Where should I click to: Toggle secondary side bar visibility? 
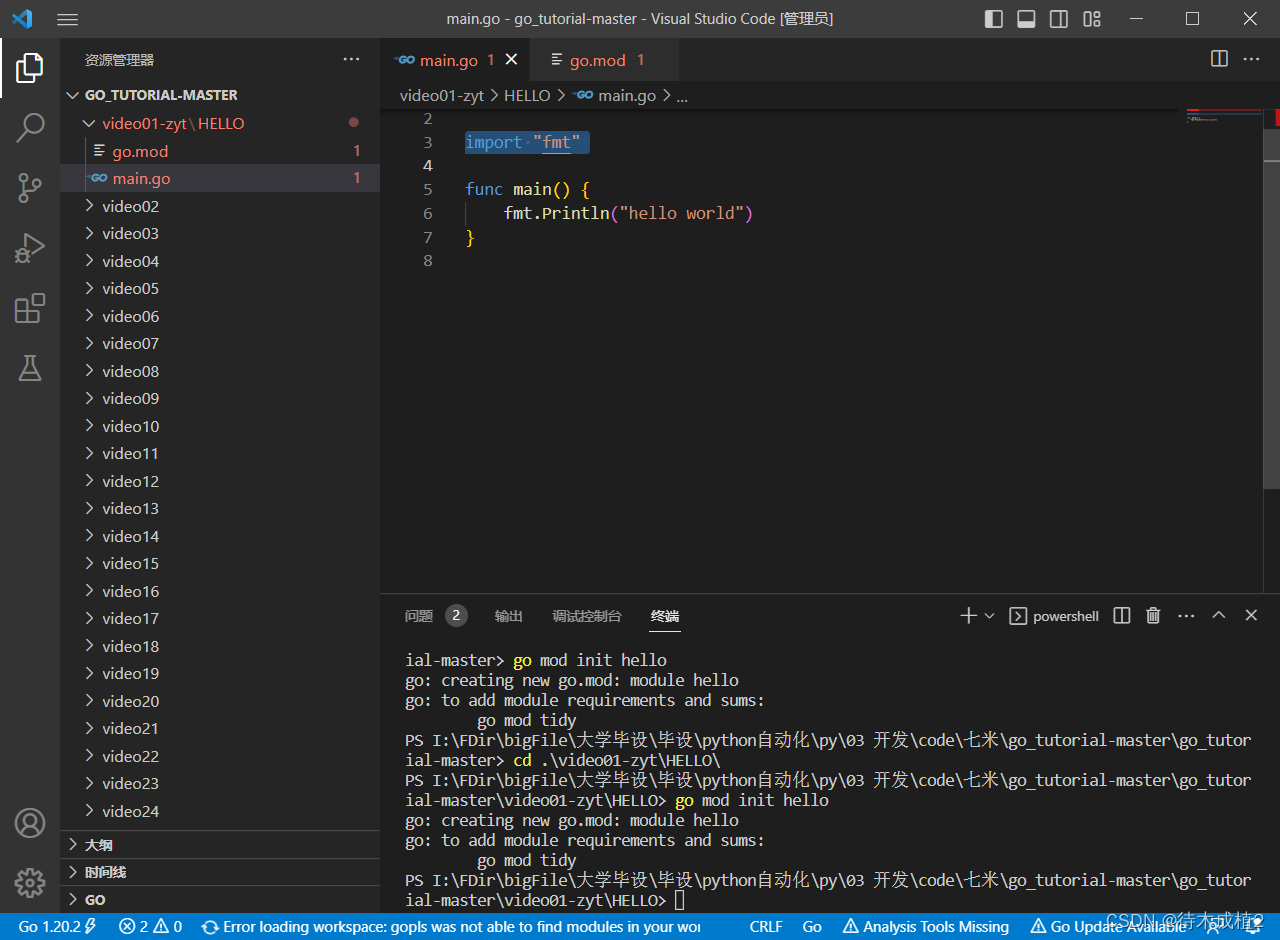[x=1059, y=19]
